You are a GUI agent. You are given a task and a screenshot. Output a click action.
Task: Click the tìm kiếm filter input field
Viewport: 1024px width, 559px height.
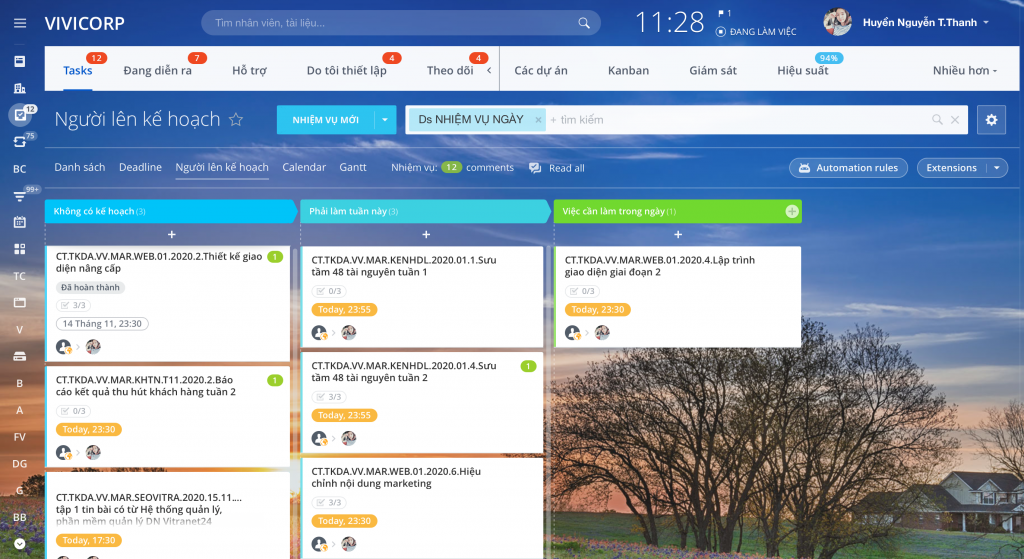[x=738, y=120]
